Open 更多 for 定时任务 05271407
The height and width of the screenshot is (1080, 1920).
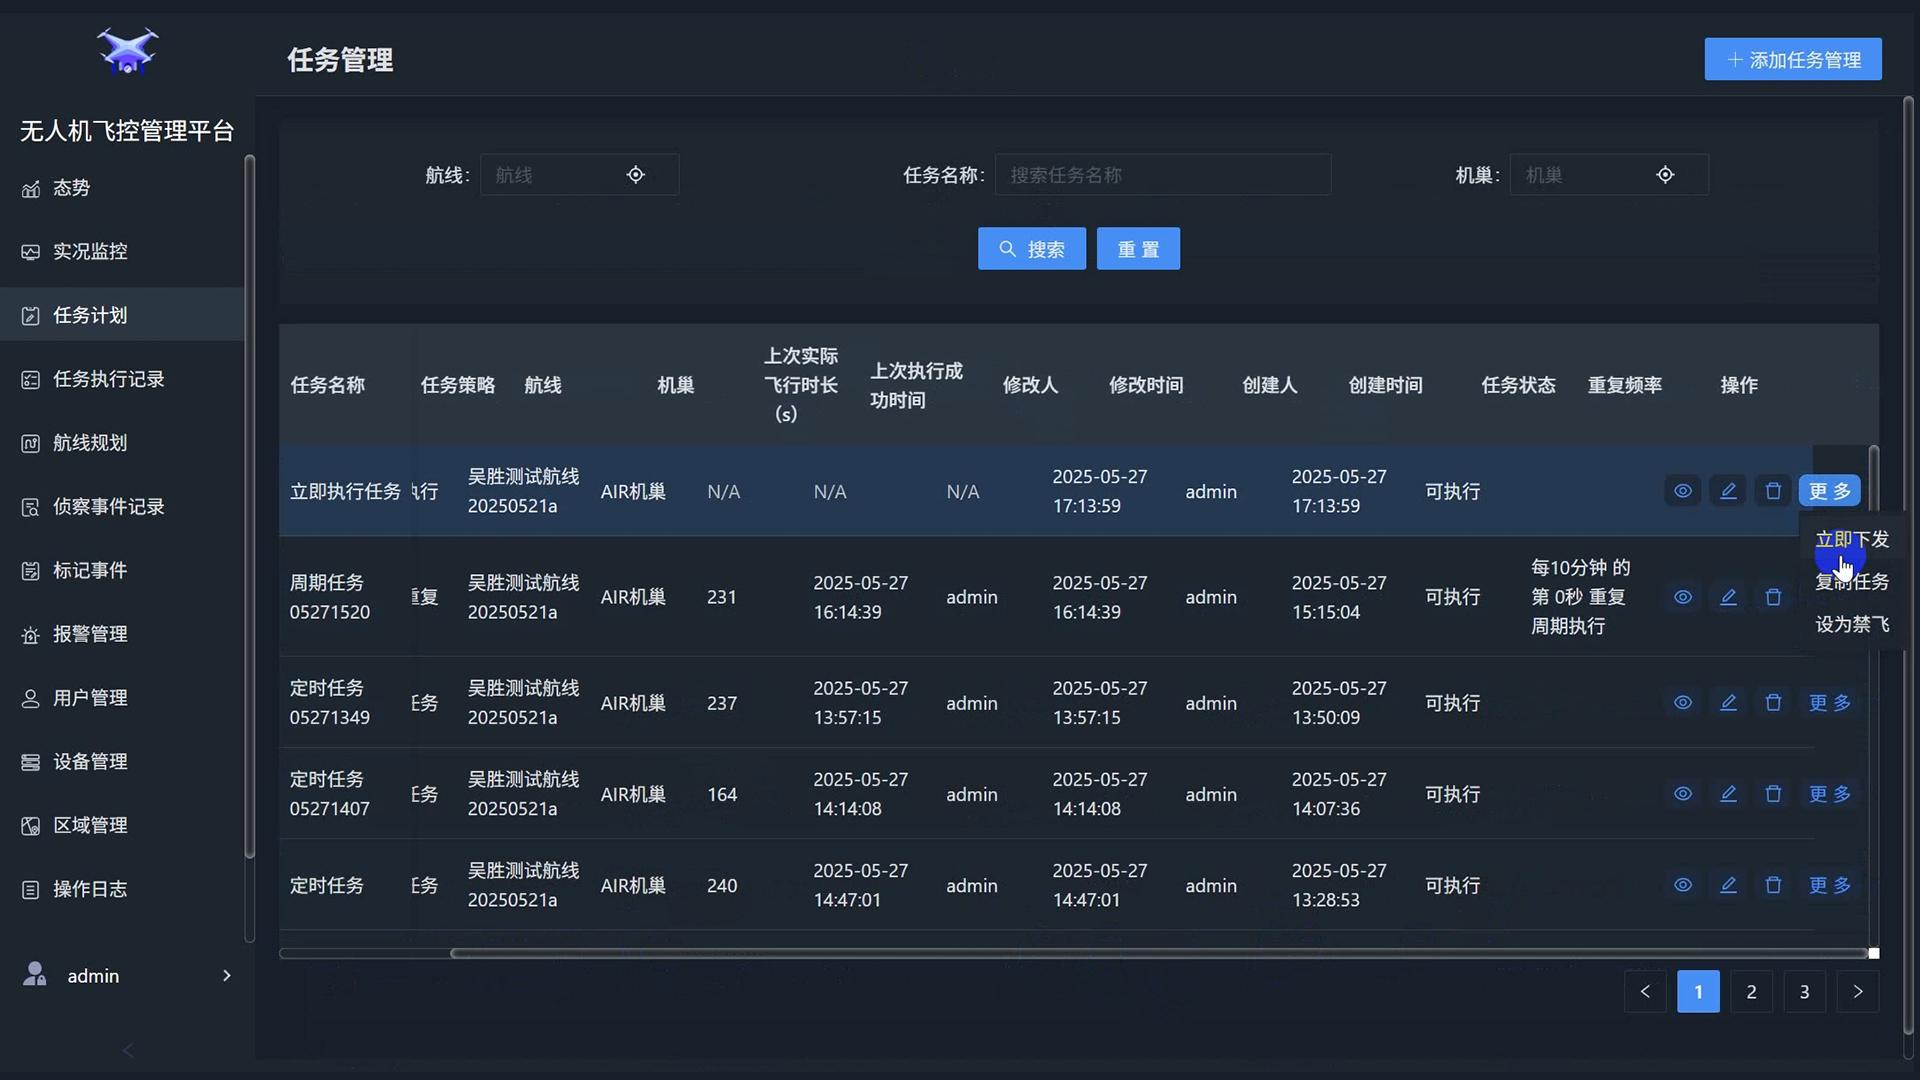tap(1830, 794)
